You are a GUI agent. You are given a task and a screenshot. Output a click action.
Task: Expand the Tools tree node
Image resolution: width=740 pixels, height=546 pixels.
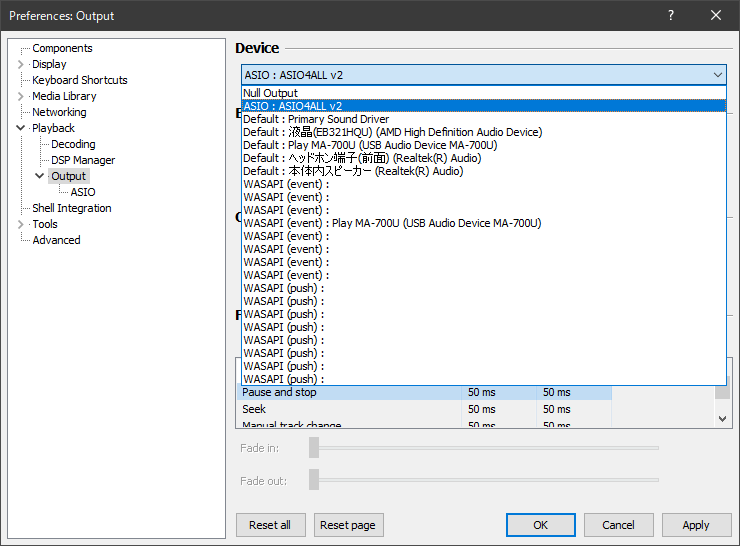(x=21, y=224)
